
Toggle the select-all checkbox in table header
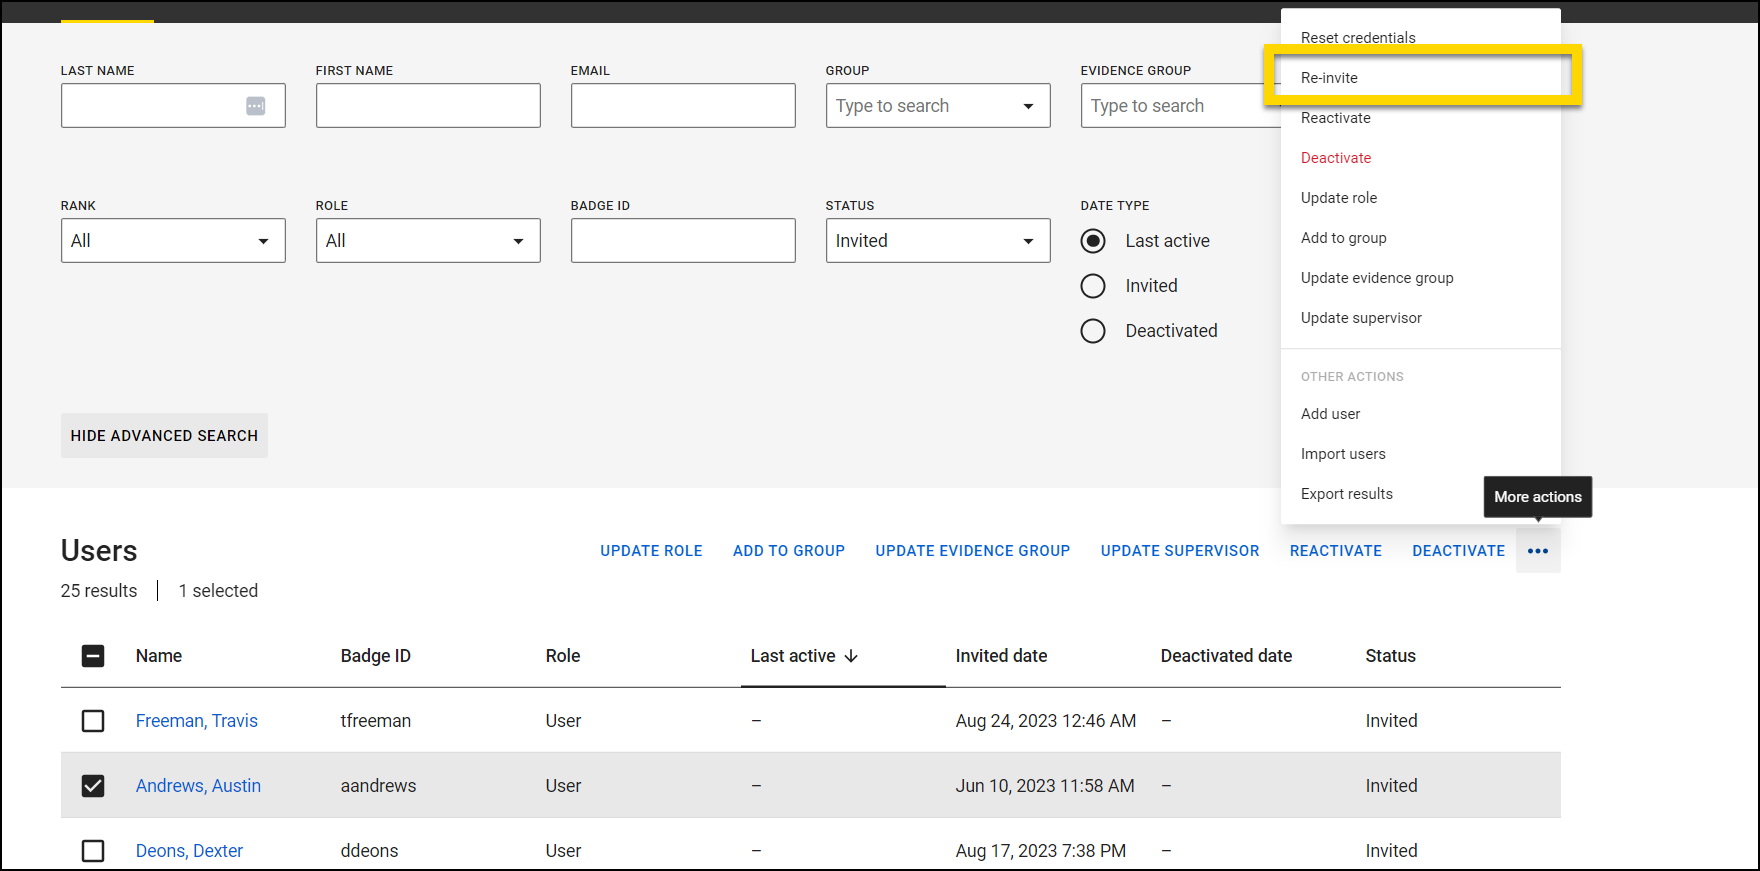93,656
